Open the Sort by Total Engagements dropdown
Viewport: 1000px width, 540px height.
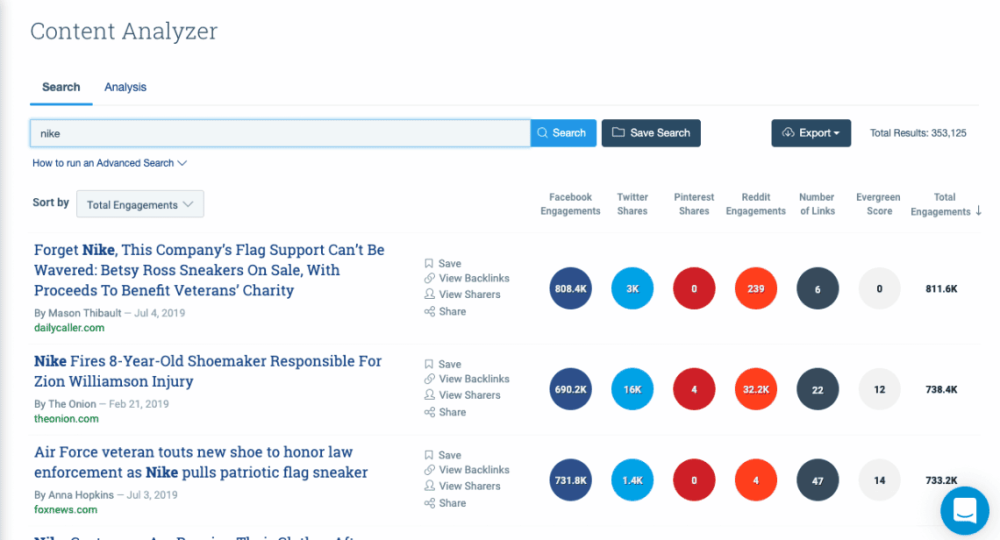140,204
